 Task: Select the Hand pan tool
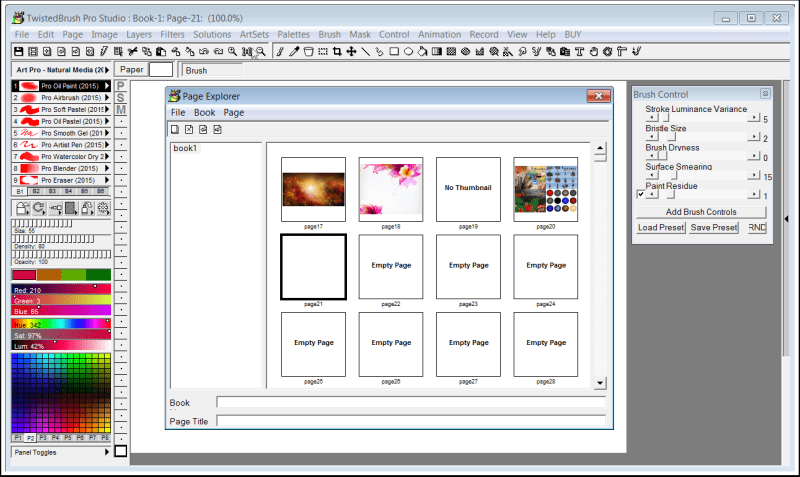[593, 52]
